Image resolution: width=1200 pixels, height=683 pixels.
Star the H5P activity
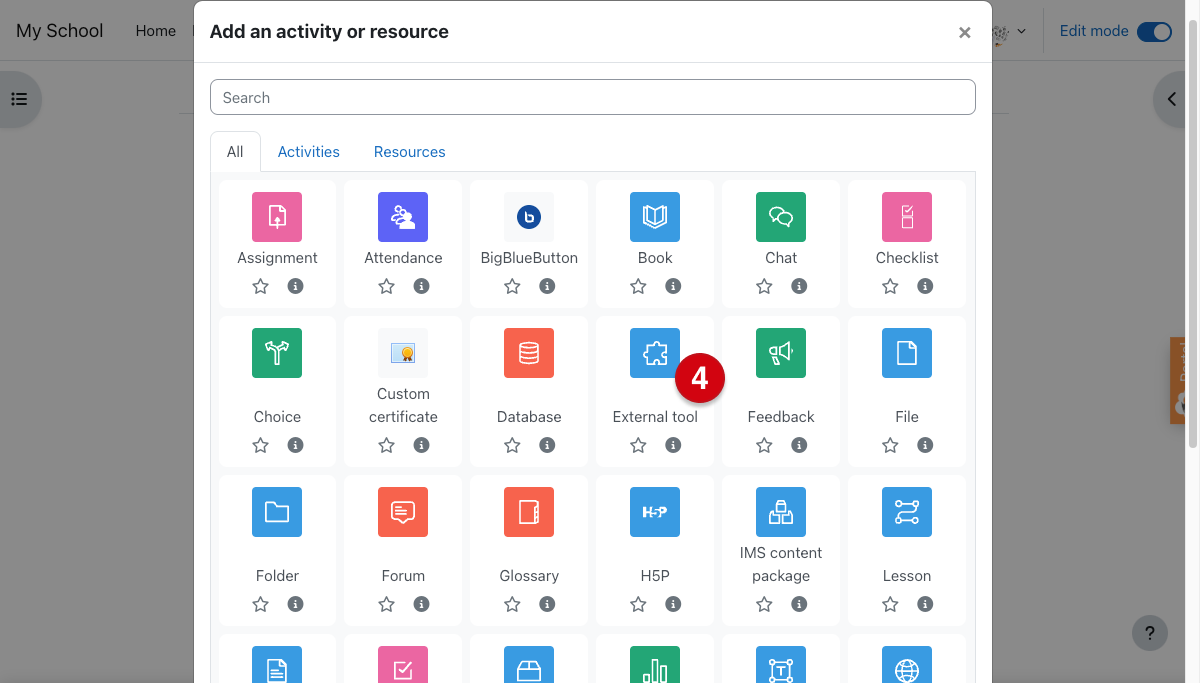[x=638, y=604]
